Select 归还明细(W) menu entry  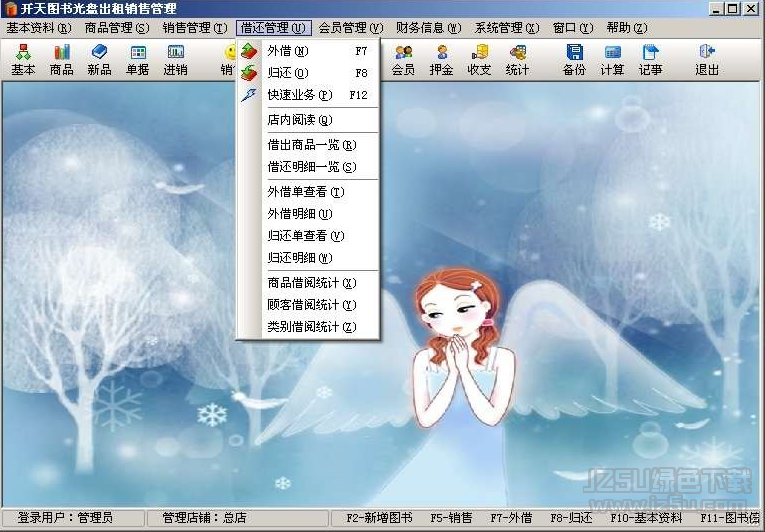(x=308, y=258)
